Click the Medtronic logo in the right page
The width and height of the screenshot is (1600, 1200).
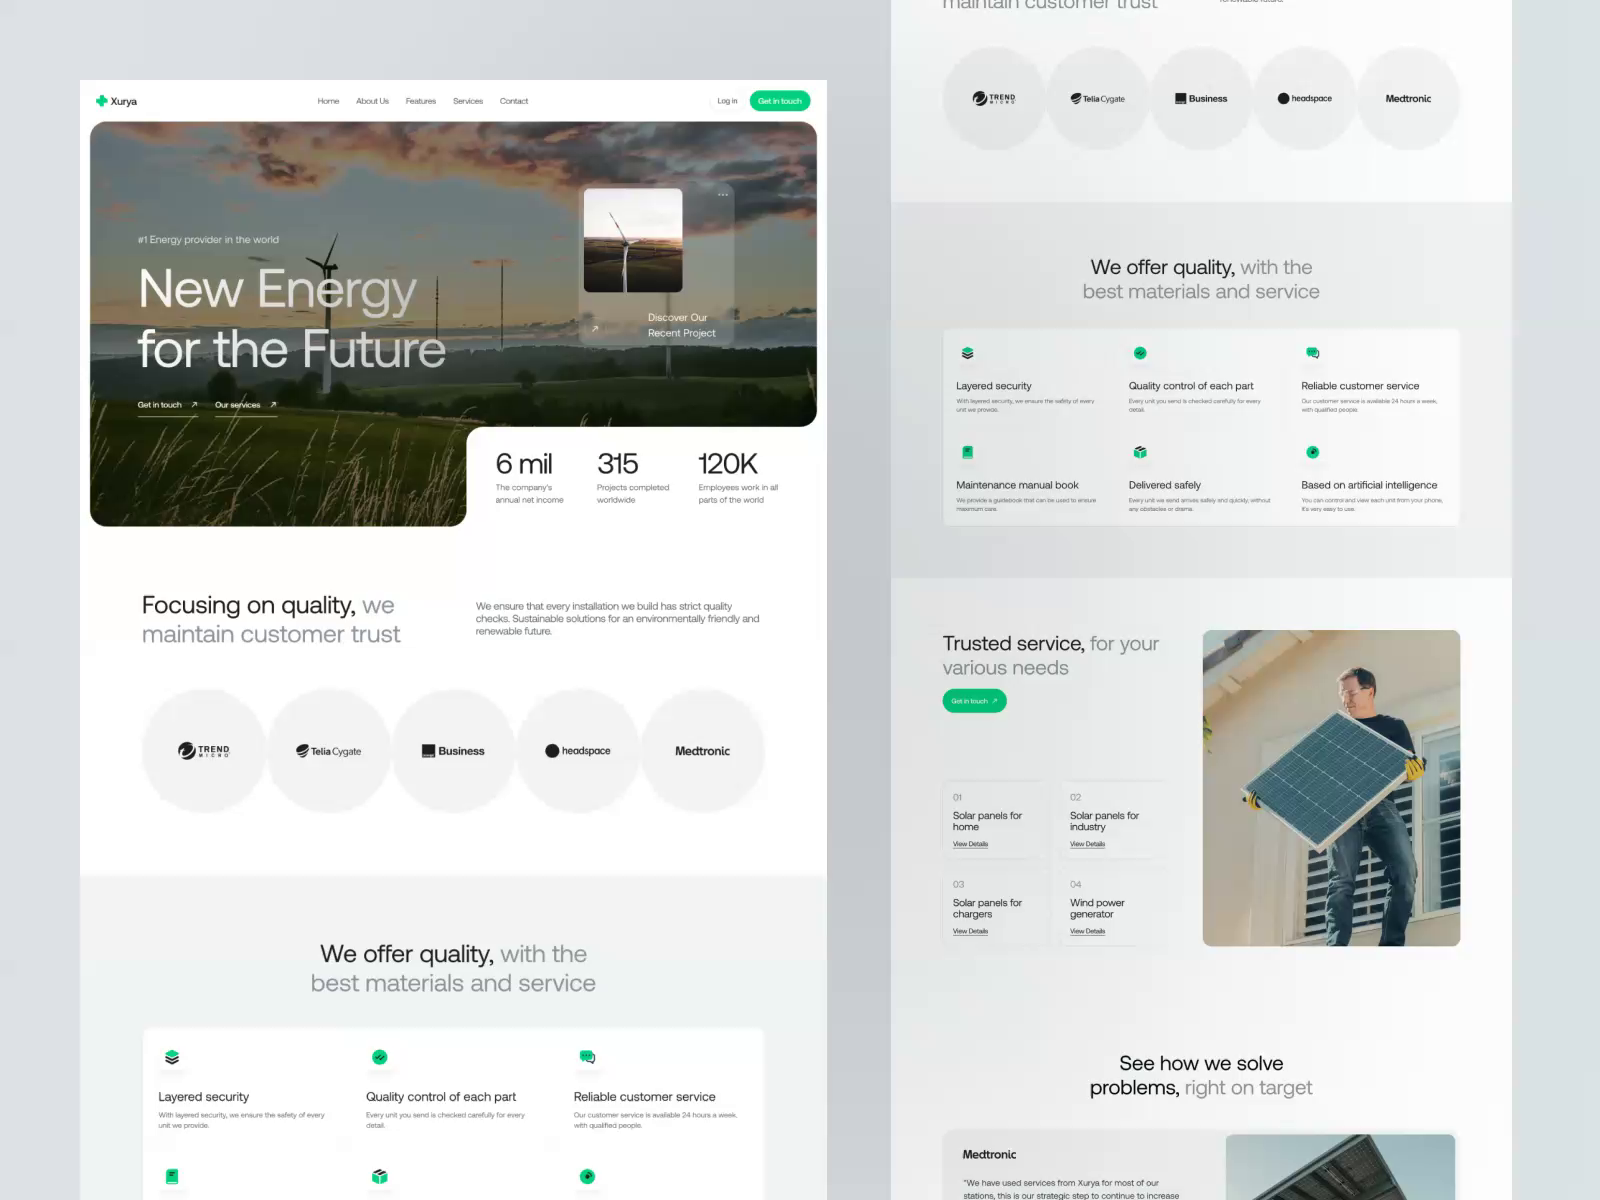coord(1408,99)
